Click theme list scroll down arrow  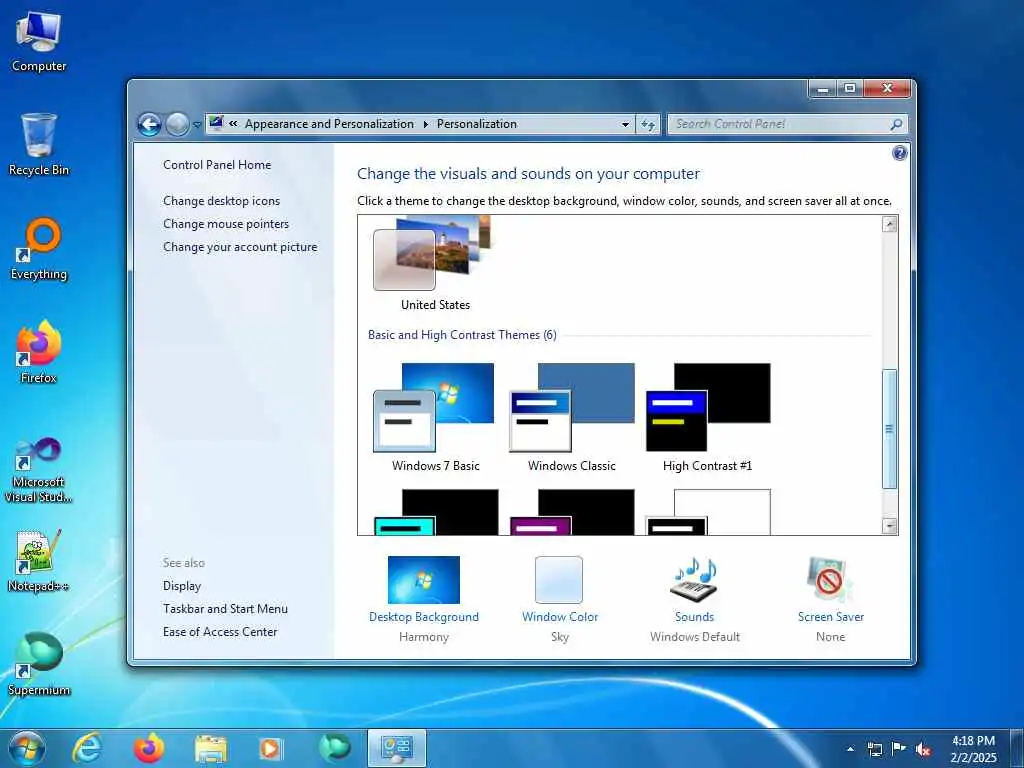click(x=889, y=526)
